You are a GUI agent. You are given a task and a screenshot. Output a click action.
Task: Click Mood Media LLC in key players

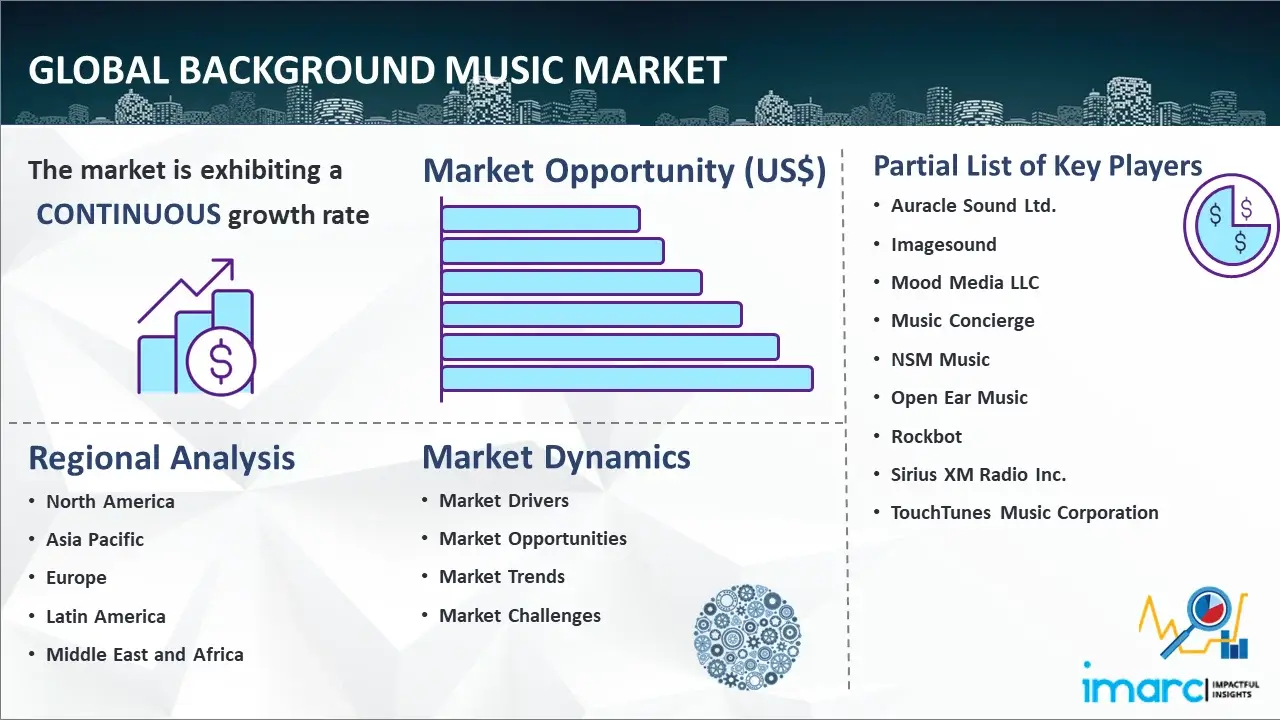click(x=965, y=283)
